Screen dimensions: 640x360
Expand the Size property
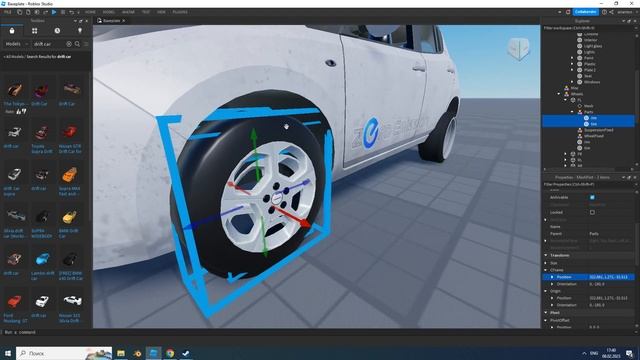[x=546, y=263]
